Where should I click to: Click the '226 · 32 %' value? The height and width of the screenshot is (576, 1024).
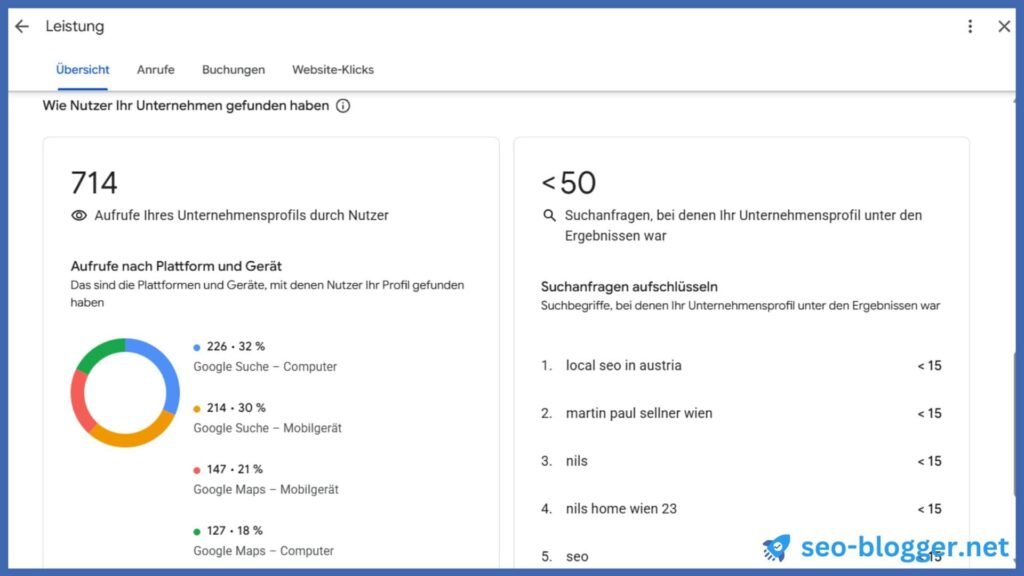236,347
